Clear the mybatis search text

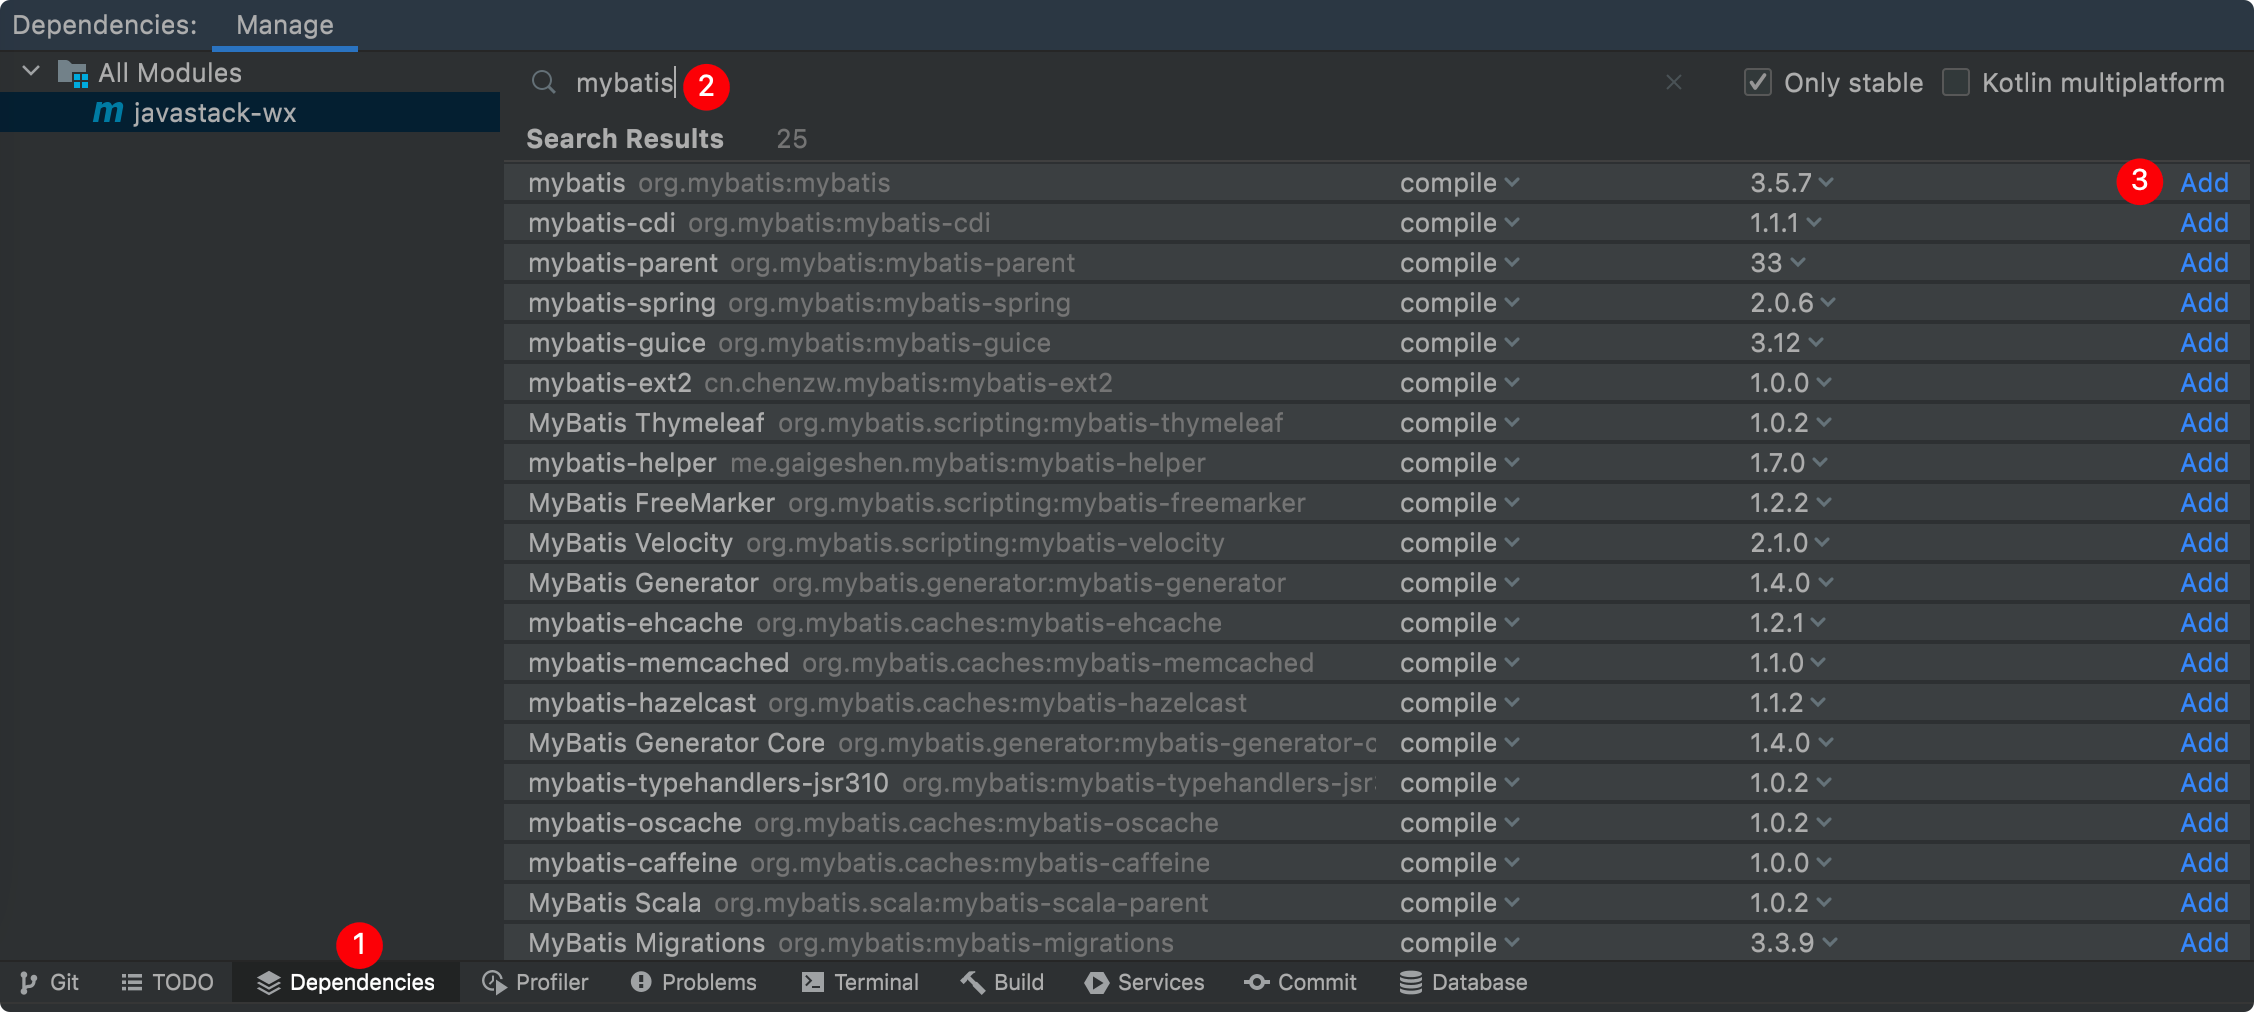point(1674,82)
